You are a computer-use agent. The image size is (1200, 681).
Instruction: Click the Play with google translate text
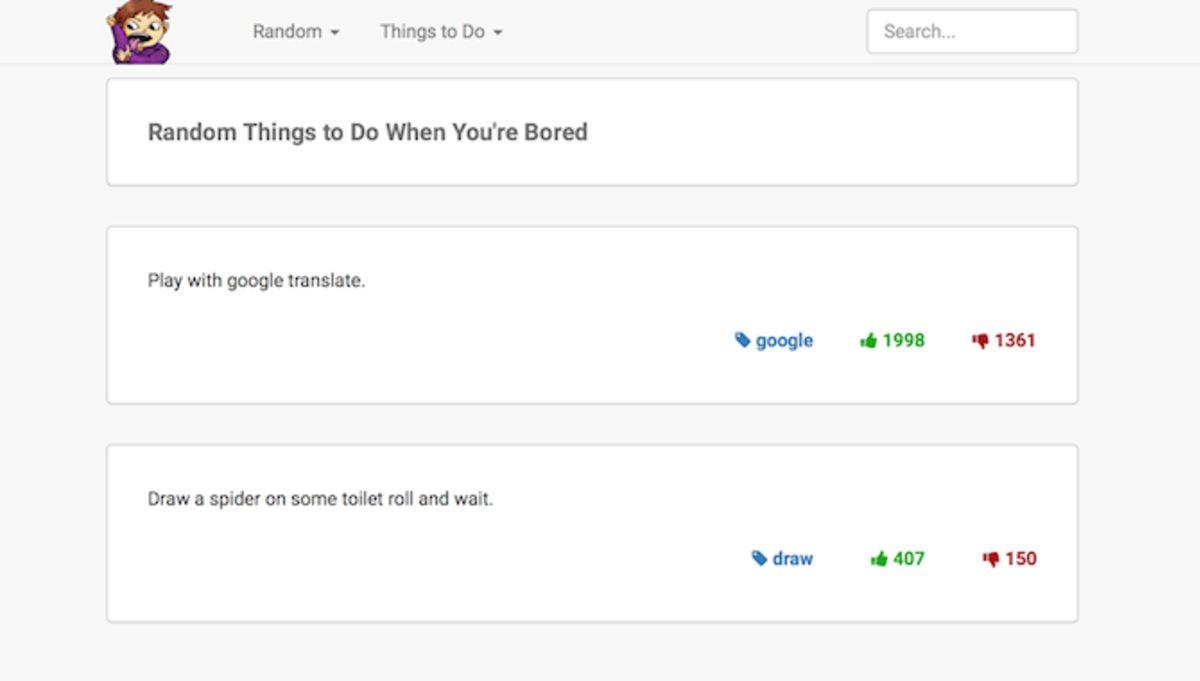point(256,281)
